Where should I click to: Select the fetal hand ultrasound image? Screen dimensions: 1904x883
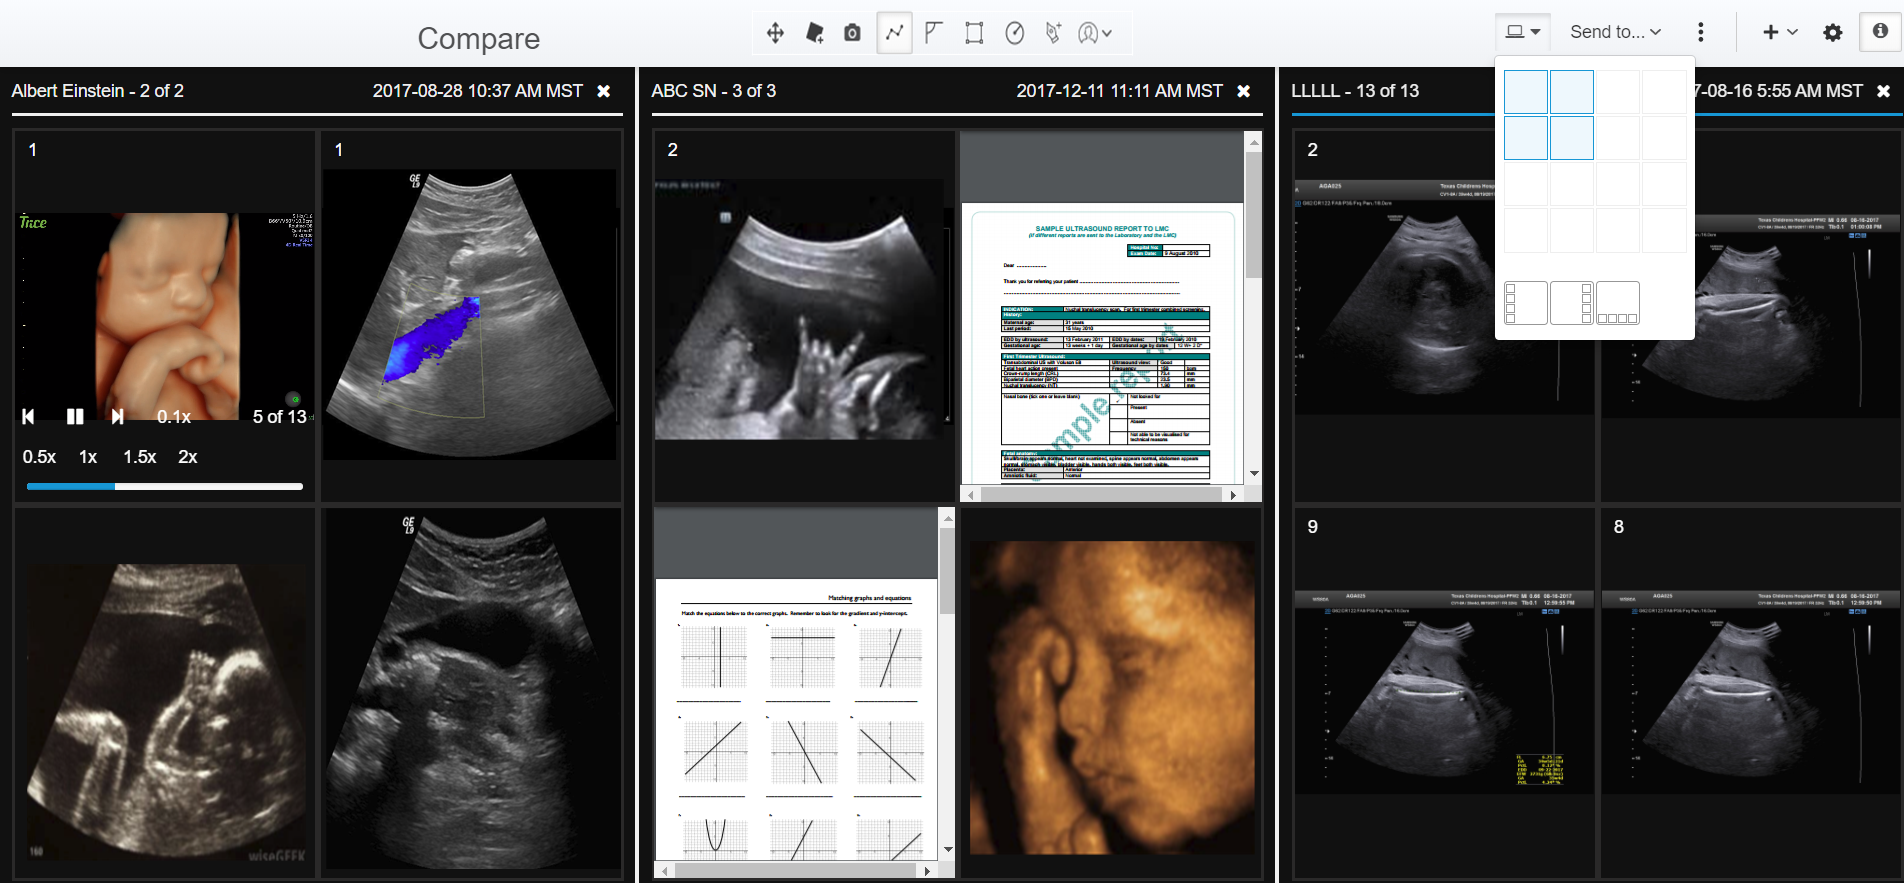pos(805,316)
